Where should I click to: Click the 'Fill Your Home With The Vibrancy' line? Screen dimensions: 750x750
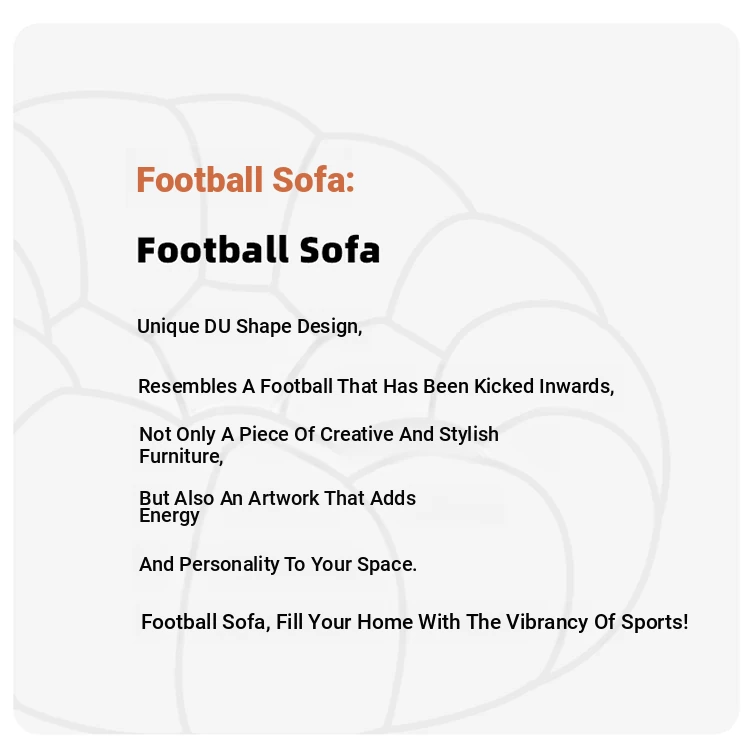pyautogui.click(x=415, y=622)
